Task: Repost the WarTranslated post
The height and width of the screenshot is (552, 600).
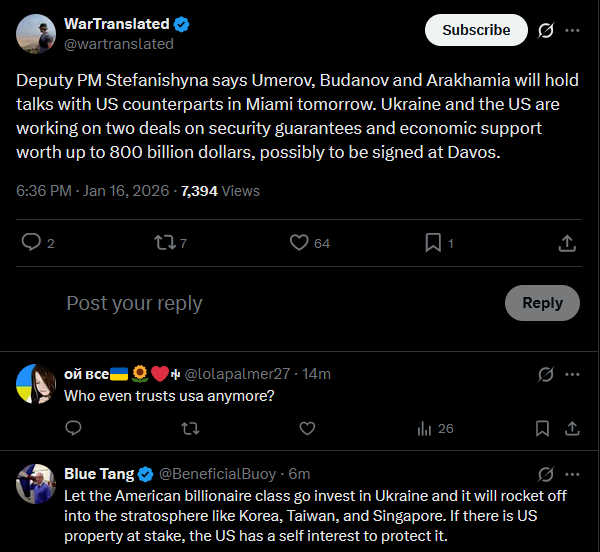Action: click(x=165, y=242)
